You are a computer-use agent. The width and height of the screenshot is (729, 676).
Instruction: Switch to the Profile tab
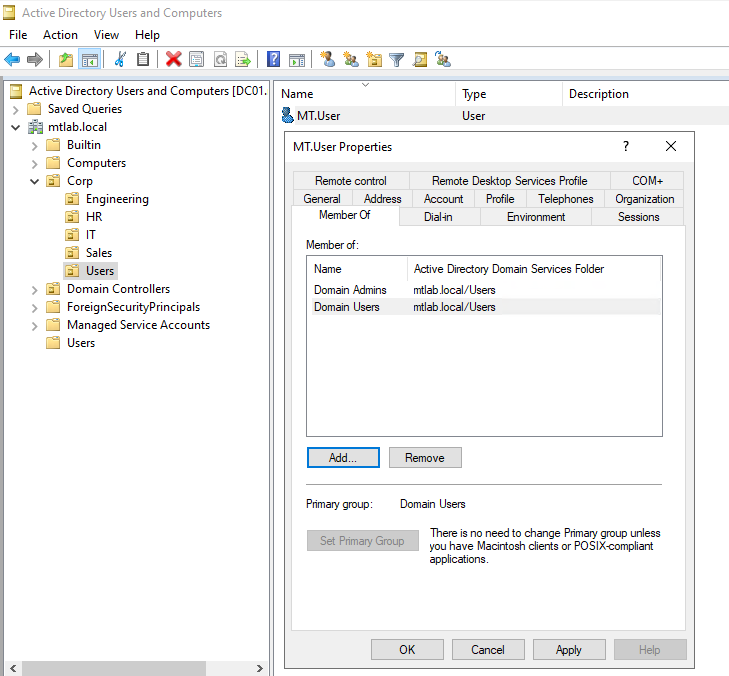500,199
